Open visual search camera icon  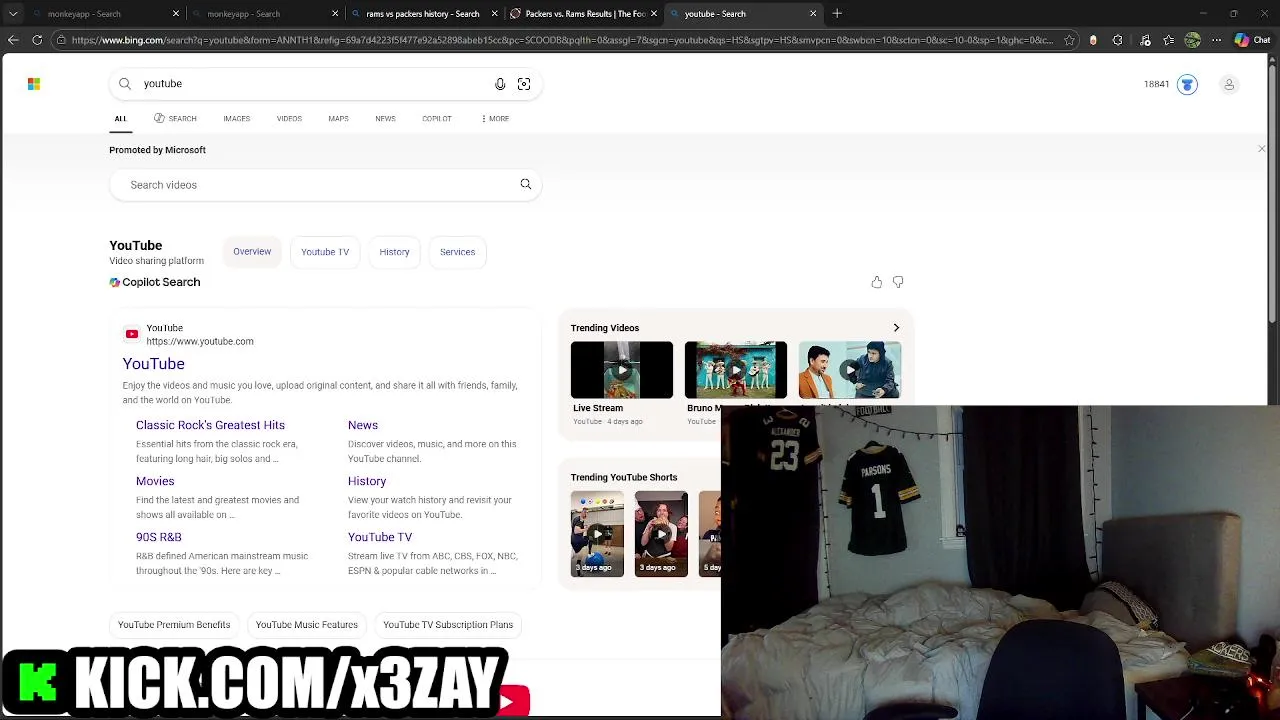tap(524, 84)
